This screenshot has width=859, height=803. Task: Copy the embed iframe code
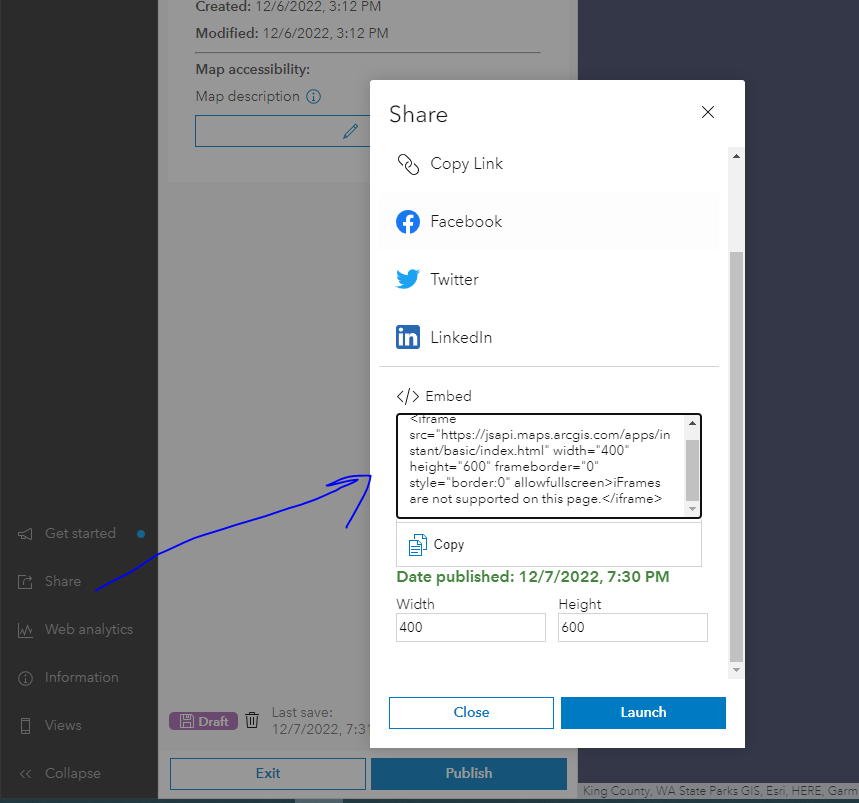tap(436, 544)
